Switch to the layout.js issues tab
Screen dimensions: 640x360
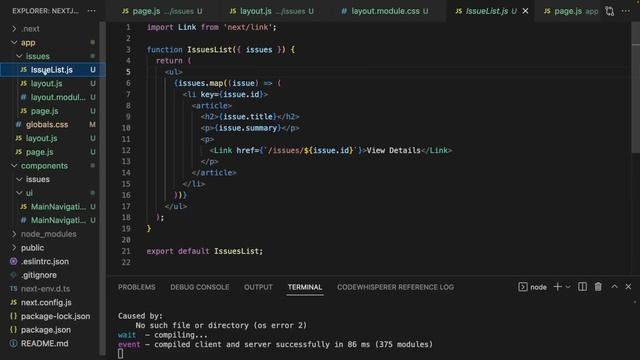click(x=271, y=11)
